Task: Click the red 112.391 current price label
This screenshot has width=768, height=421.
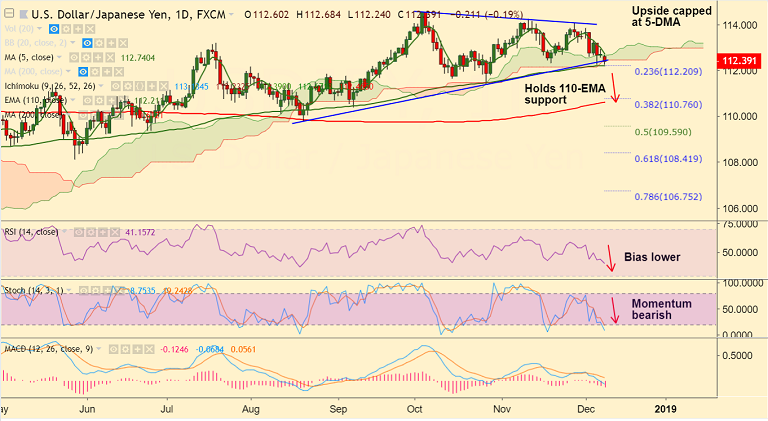Action: 740,61
